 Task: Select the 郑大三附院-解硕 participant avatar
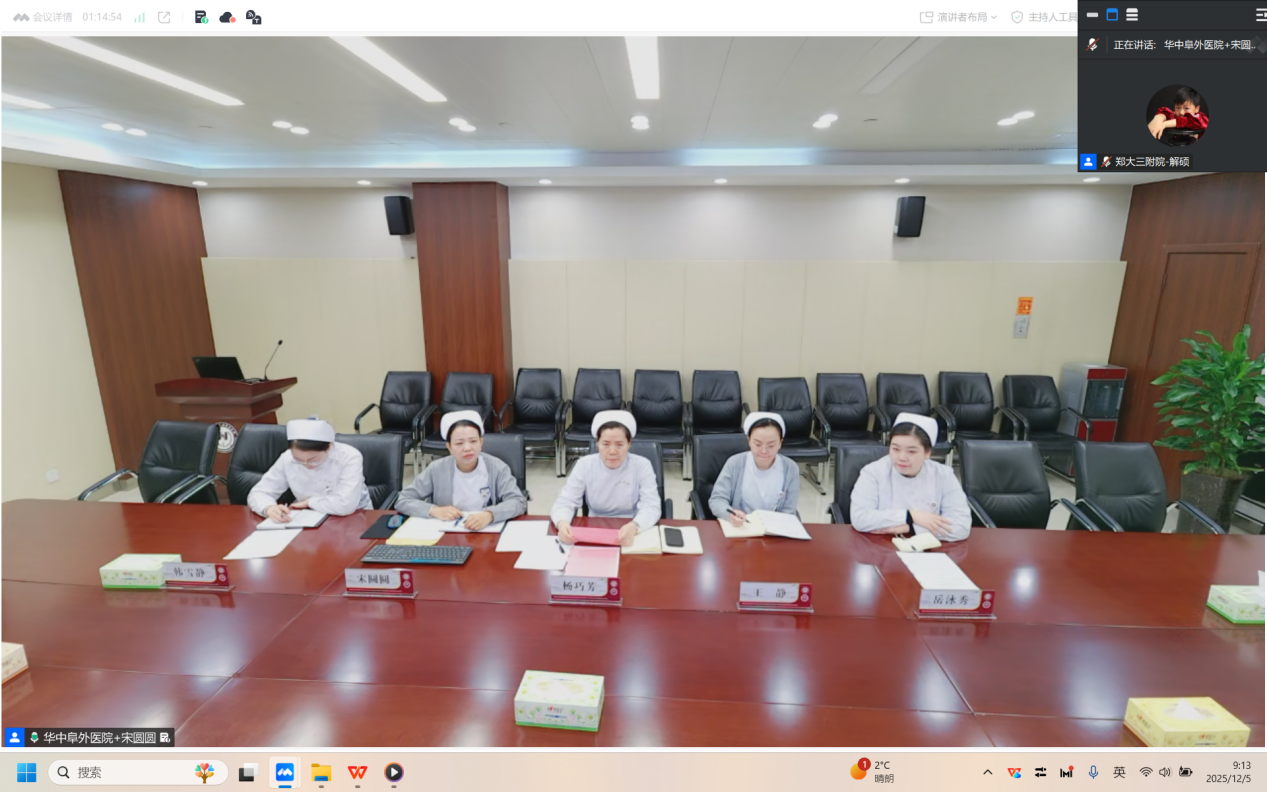coord(1177,115)
